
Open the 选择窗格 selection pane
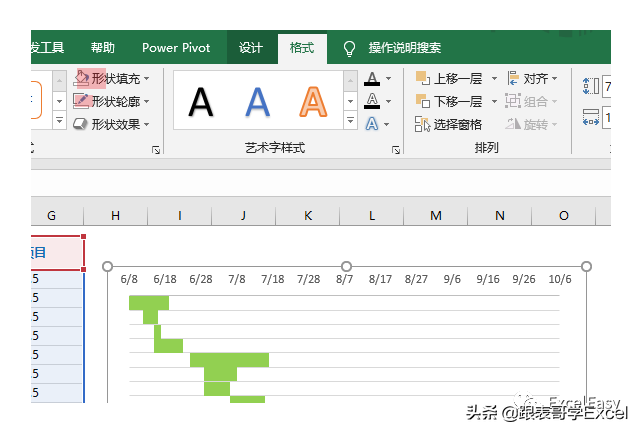point(449,124)
